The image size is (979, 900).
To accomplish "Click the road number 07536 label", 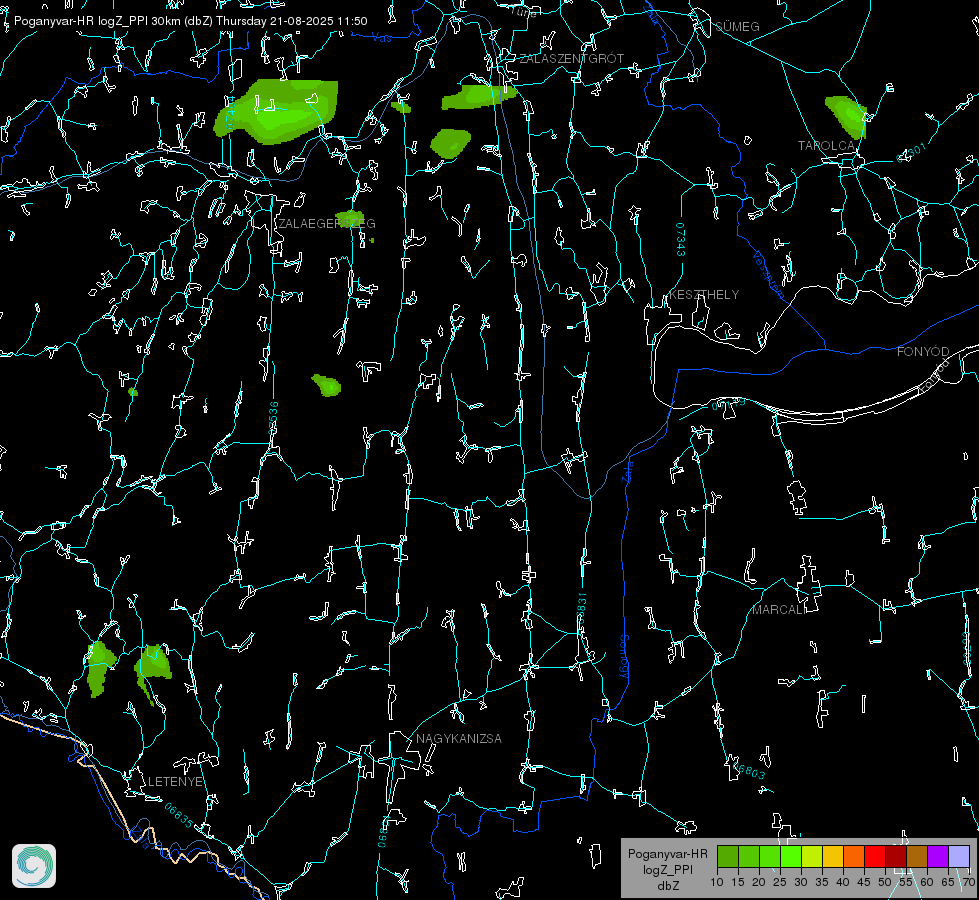I will pos(273,418).
